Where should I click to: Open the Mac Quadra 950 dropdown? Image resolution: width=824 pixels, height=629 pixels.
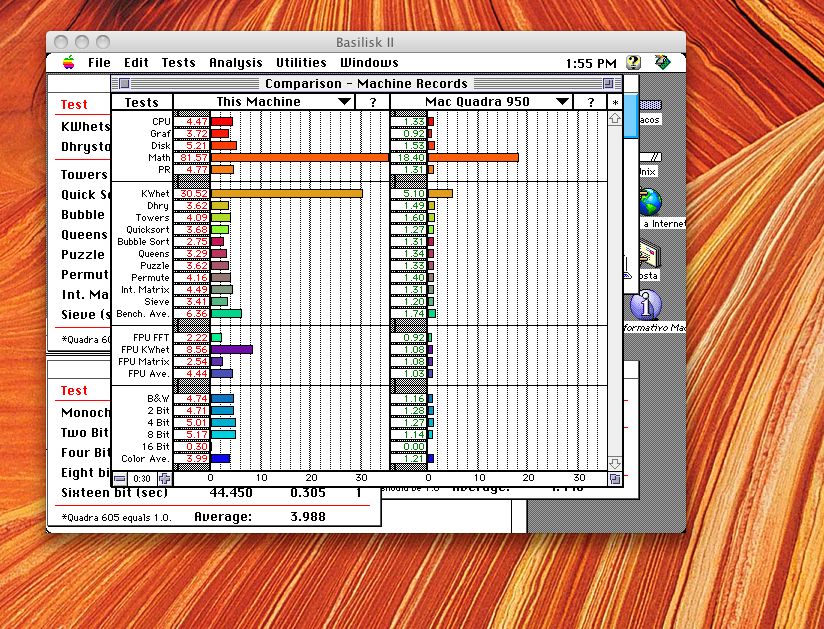click(x=481, y=102)
